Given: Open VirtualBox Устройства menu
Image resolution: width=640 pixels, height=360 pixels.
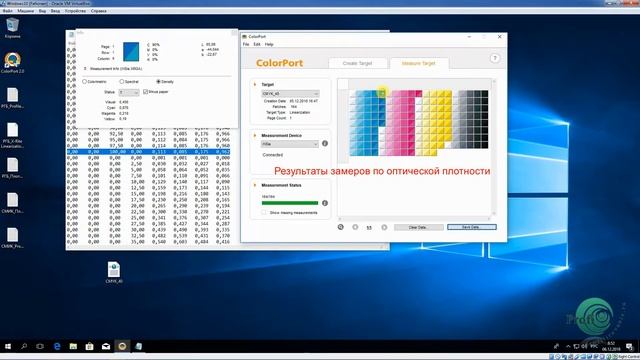Looking at the screenshot, I should coord(75,11).
